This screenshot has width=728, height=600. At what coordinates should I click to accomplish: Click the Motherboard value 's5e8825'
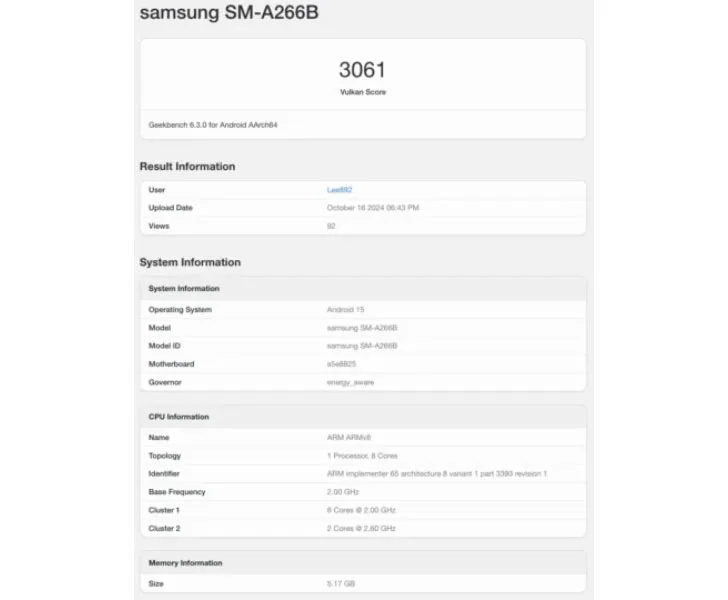click(x=341, y=364)
